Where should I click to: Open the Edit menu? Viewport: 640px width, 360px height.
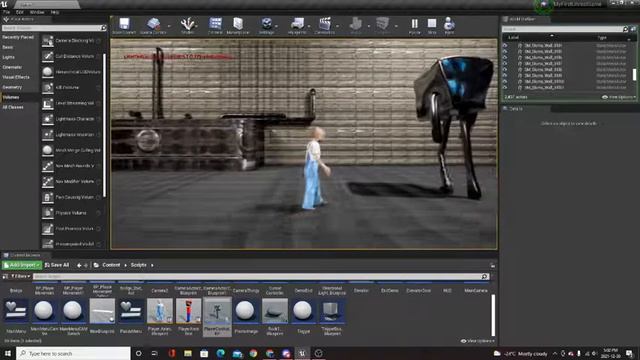(x=20, y=12)
